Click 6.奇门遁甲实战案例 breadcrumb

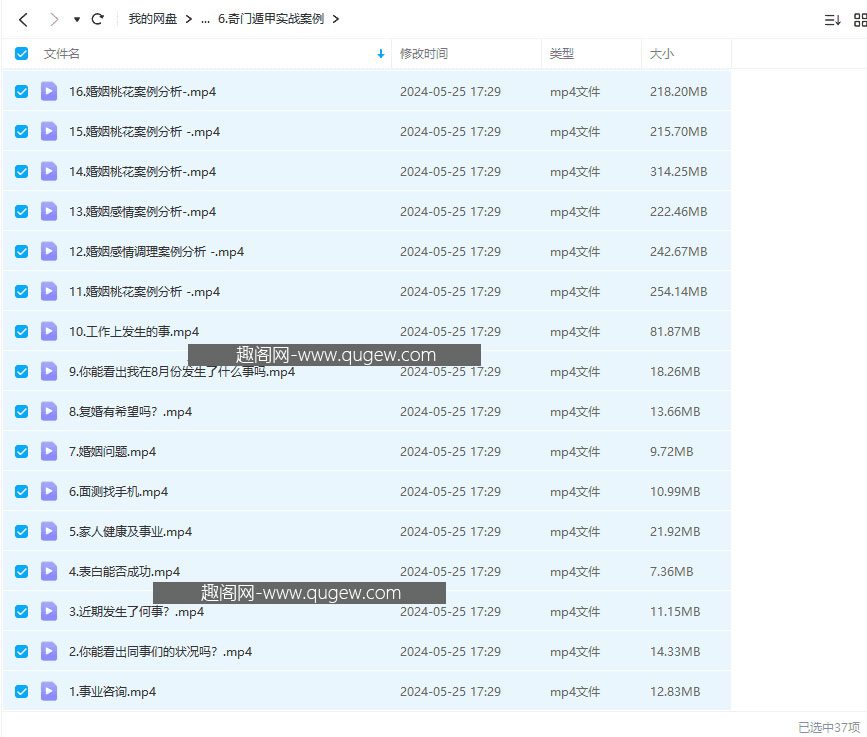pyautogui.click(x=271, y=19)
